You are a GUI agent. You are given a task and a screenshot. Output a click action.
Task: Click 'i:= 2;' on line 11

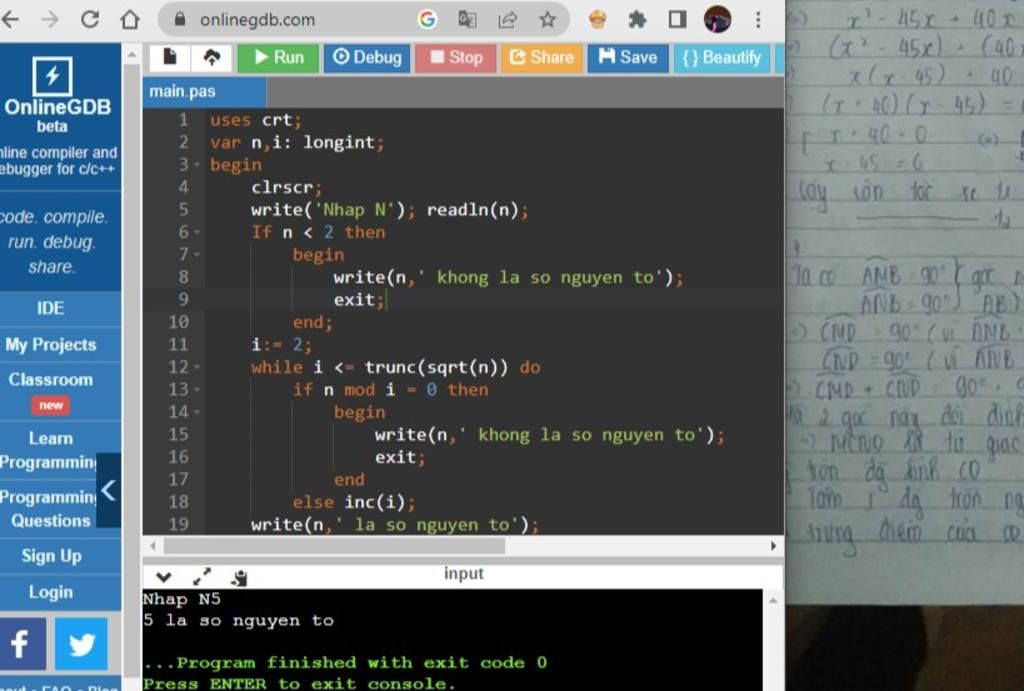coord(281,344)
